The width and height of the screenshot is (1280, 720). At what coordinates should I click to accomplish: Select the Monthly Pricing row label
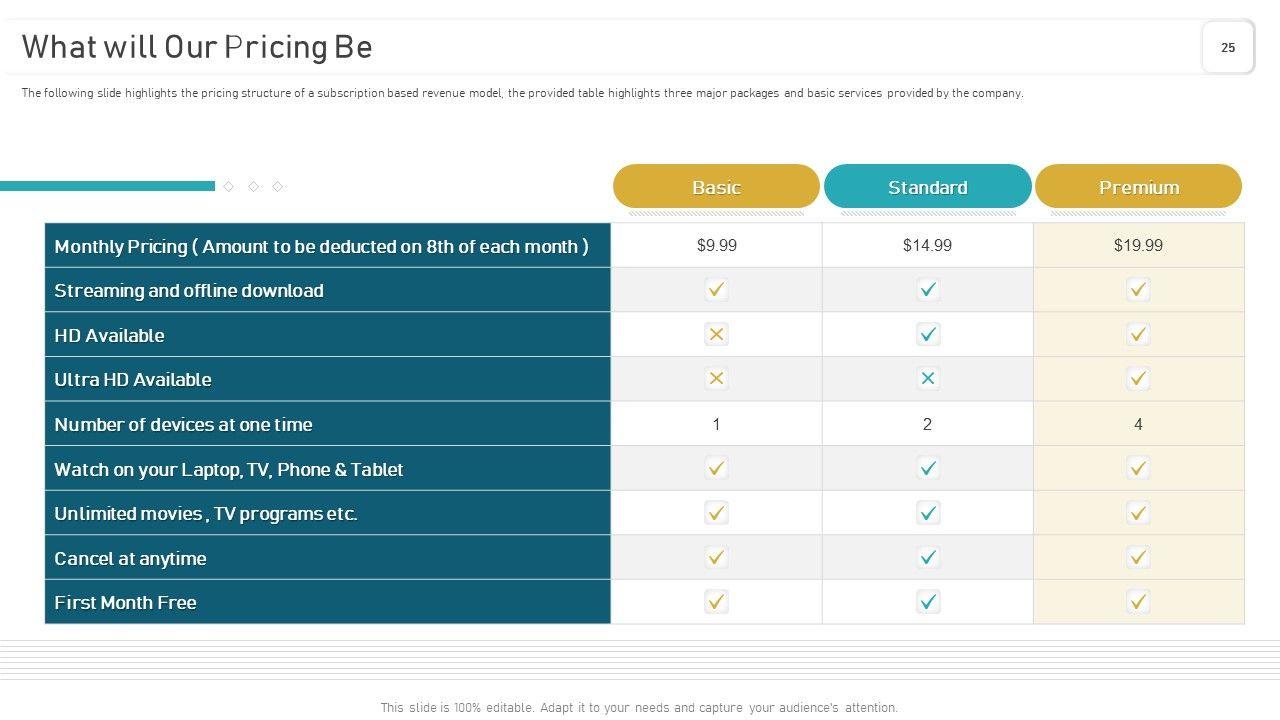[321, 246]
